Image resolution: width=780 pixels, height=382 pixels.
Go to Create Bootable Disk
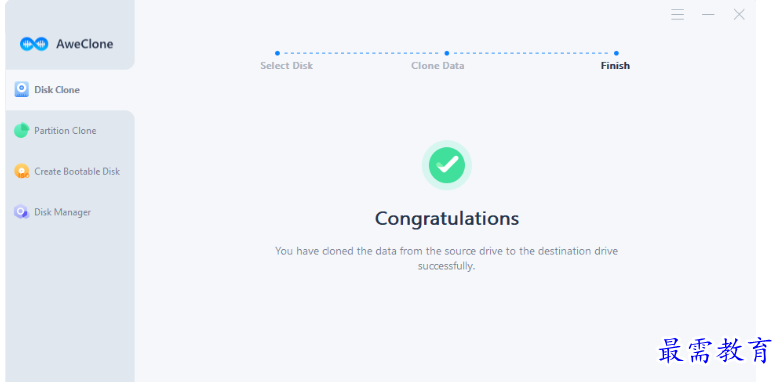[x=70, y=172]
